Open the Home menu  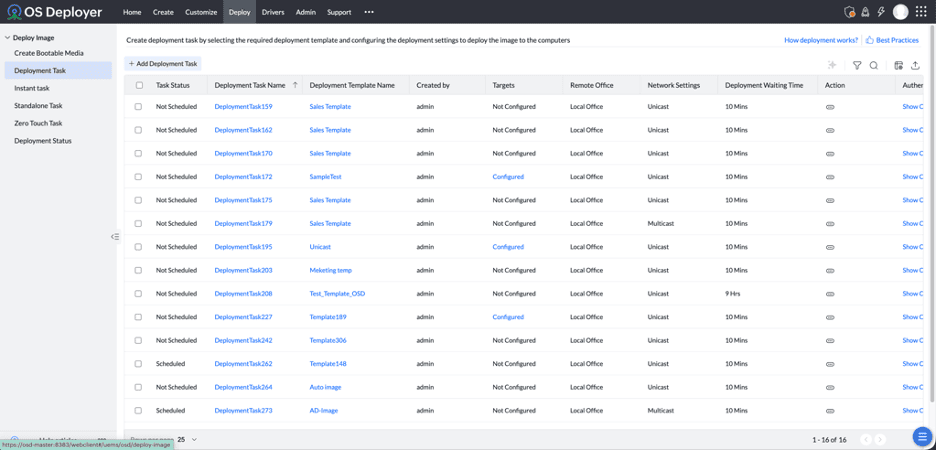pos(132,12)
